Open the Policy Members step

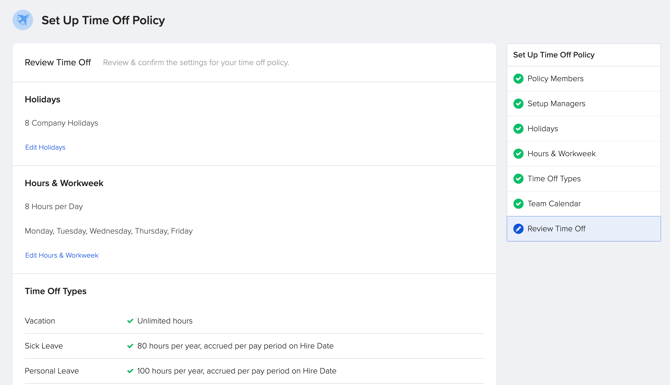click(x=584, y=79)
